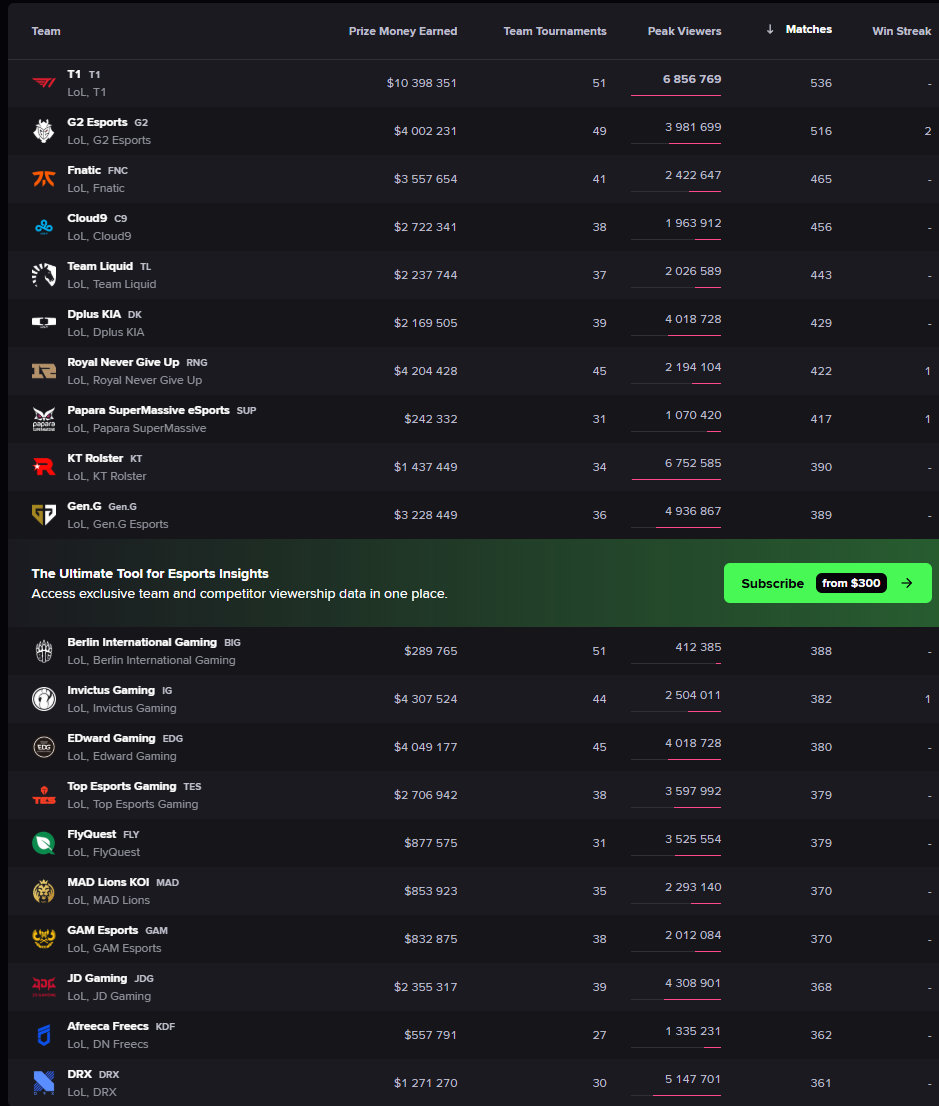This screenshot has height=1106, width=939.
Task: Click the FlyQuest green leaf logo
Action: tap(44, 843)
